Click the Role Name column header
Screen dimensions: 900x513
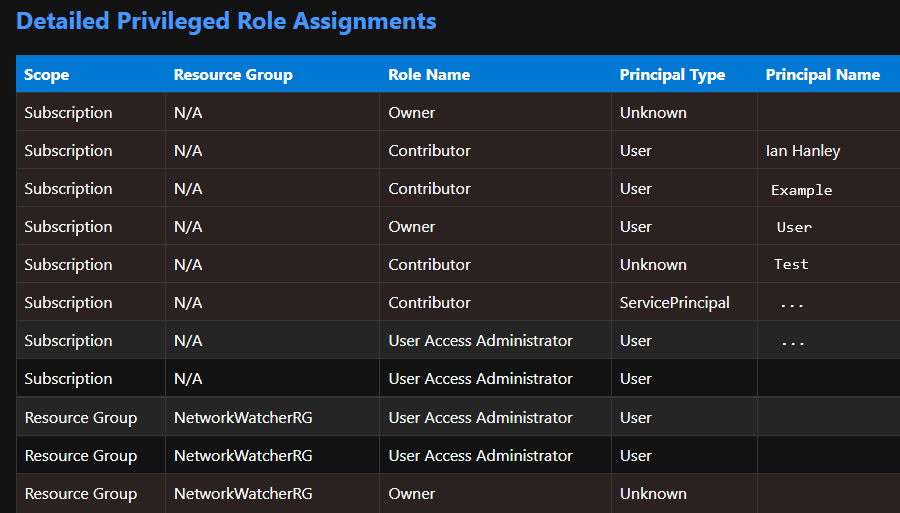(429, 75)
